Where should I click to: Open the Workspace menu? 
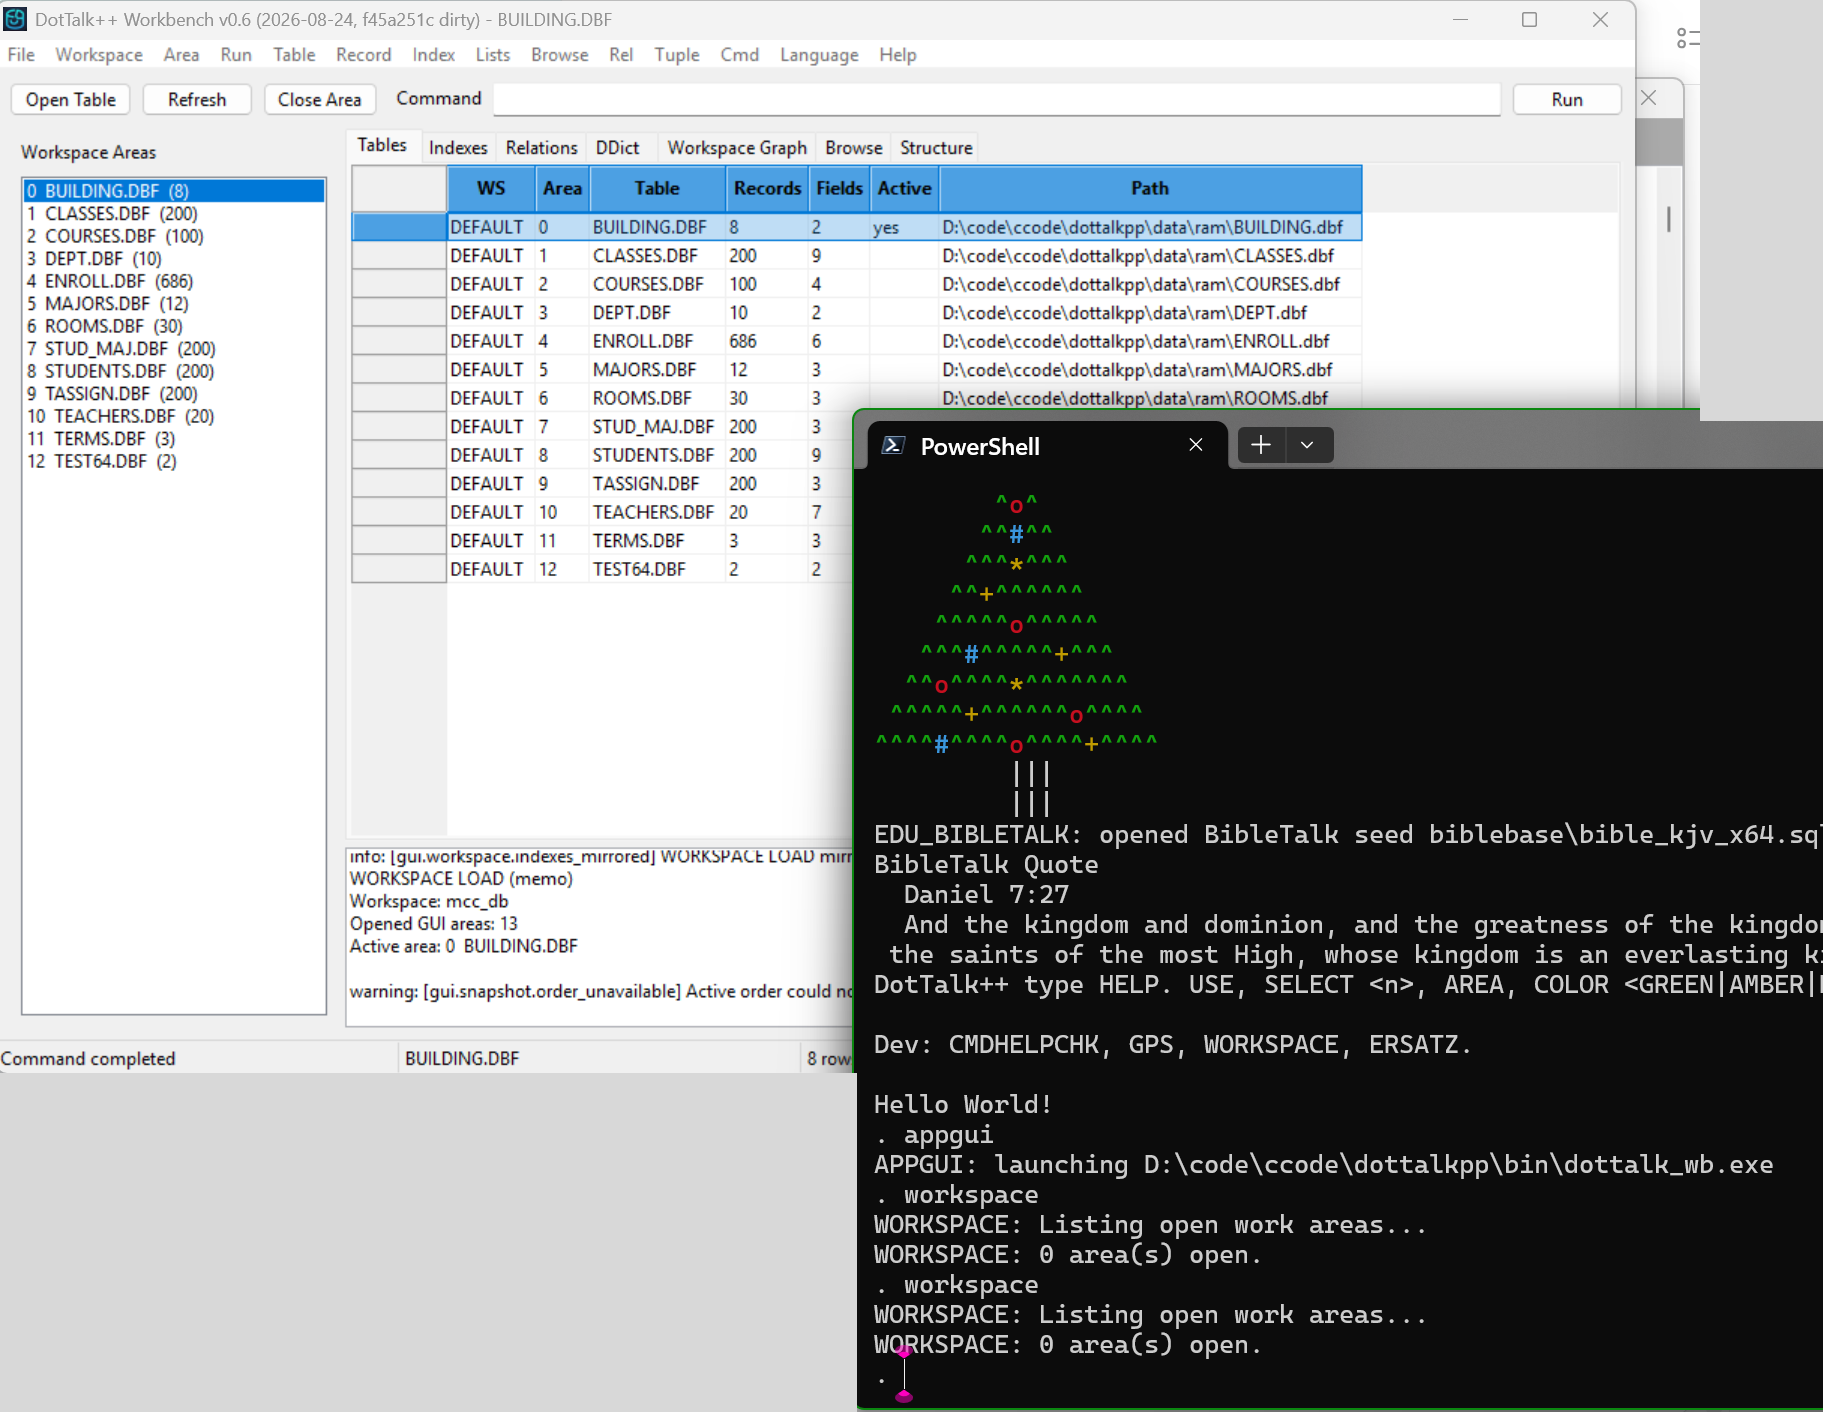pos(99,54)
